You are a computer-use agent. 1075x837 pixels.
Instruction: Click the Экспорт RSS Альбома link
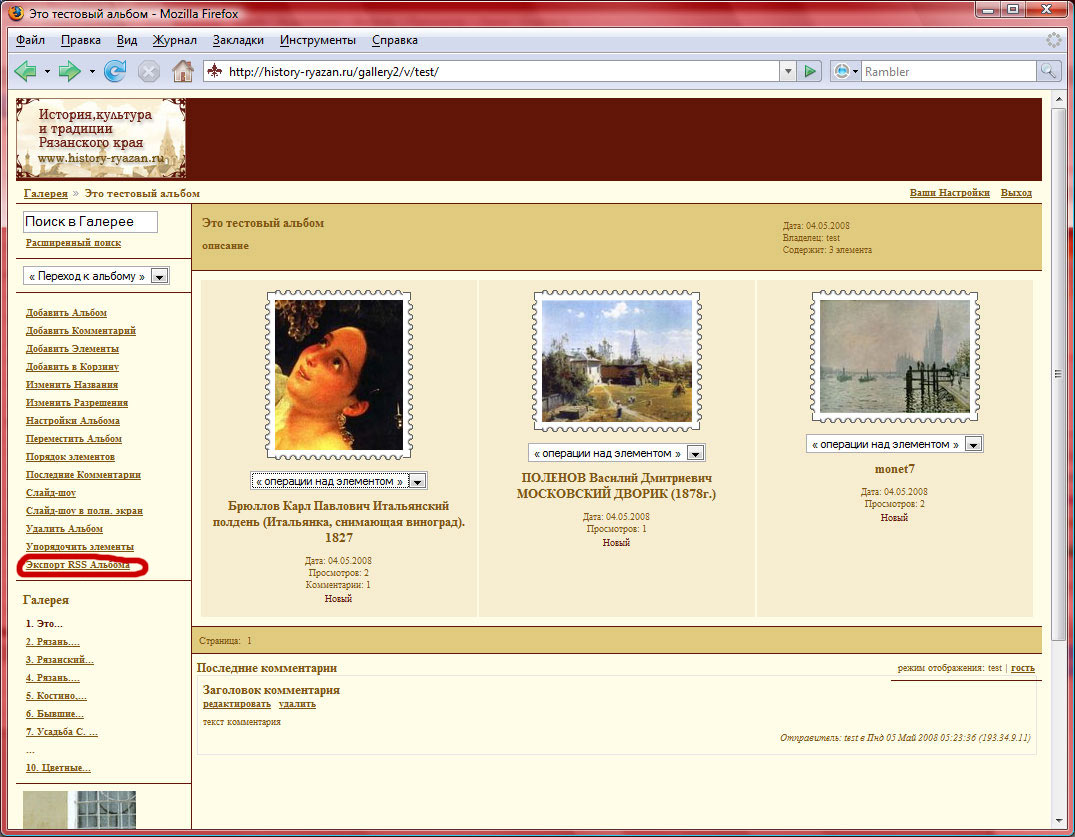[x=77, y=565]
